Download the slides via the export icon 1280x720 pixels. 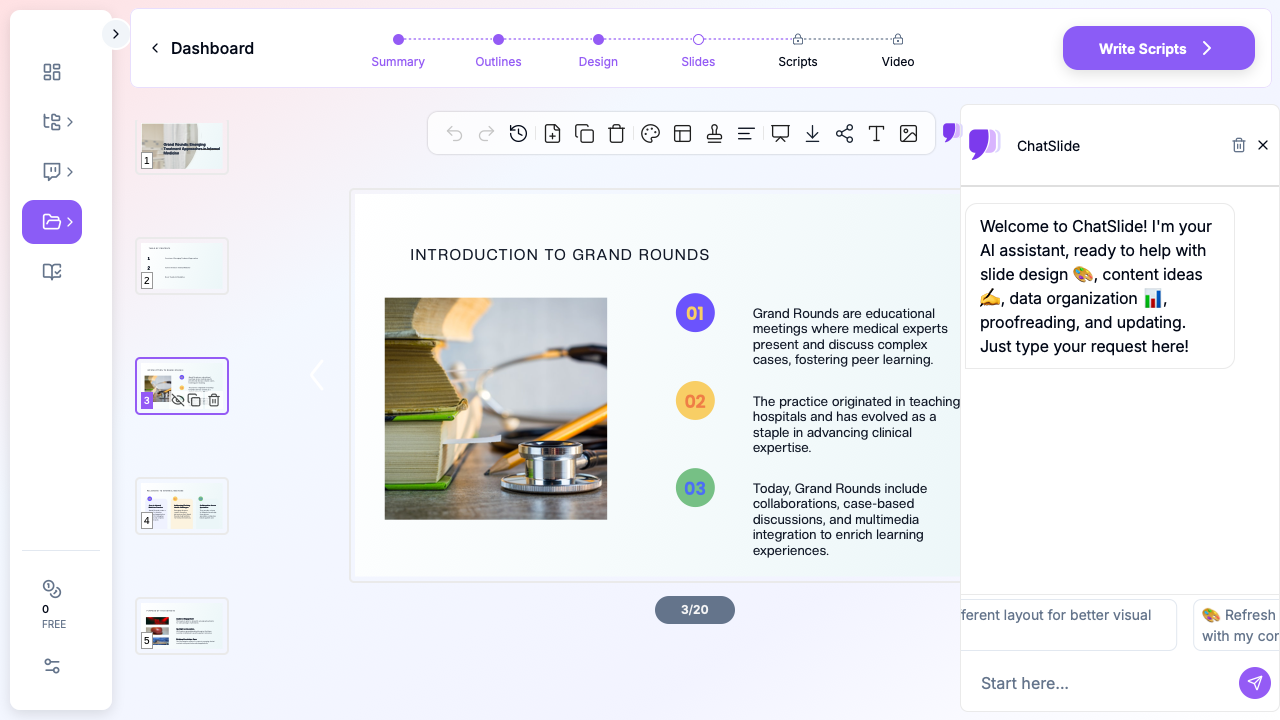pos(812,133)
